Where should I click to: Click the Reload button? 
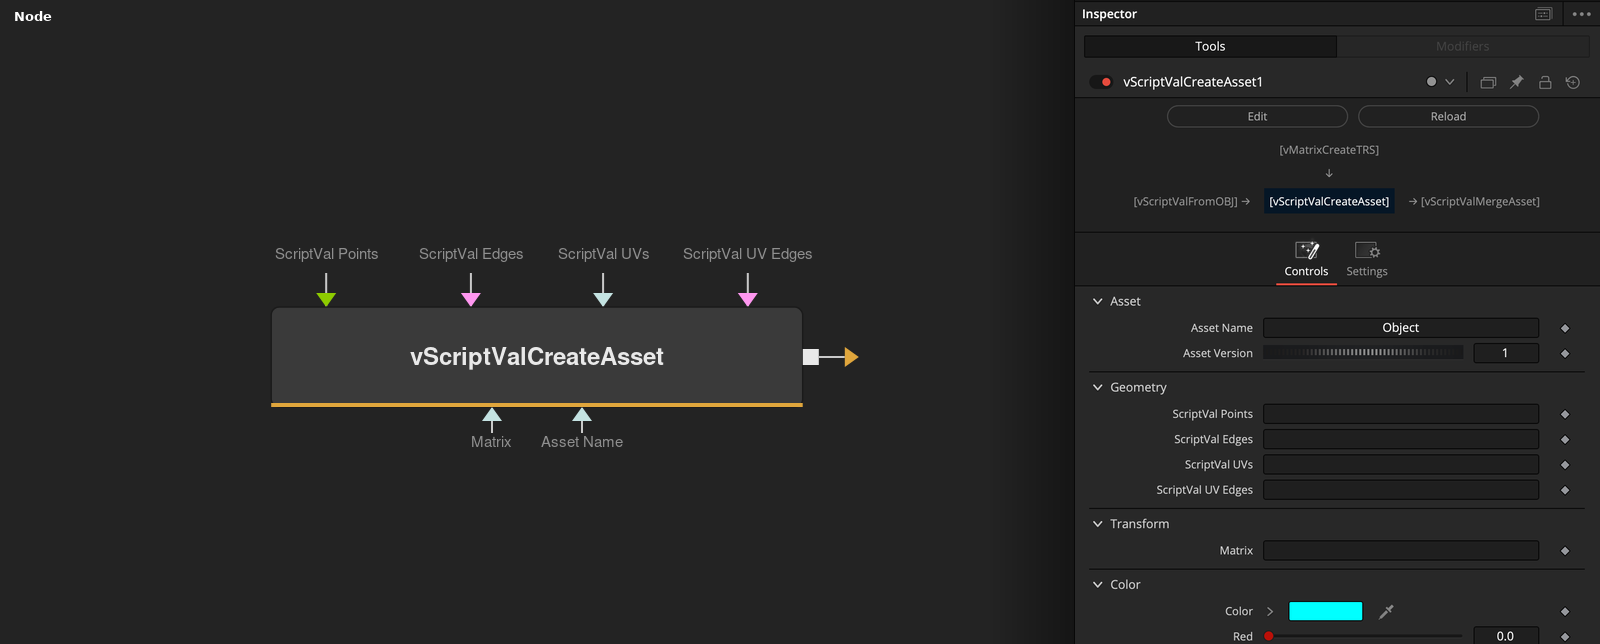pyautogui.click(x=1448, y=116)
